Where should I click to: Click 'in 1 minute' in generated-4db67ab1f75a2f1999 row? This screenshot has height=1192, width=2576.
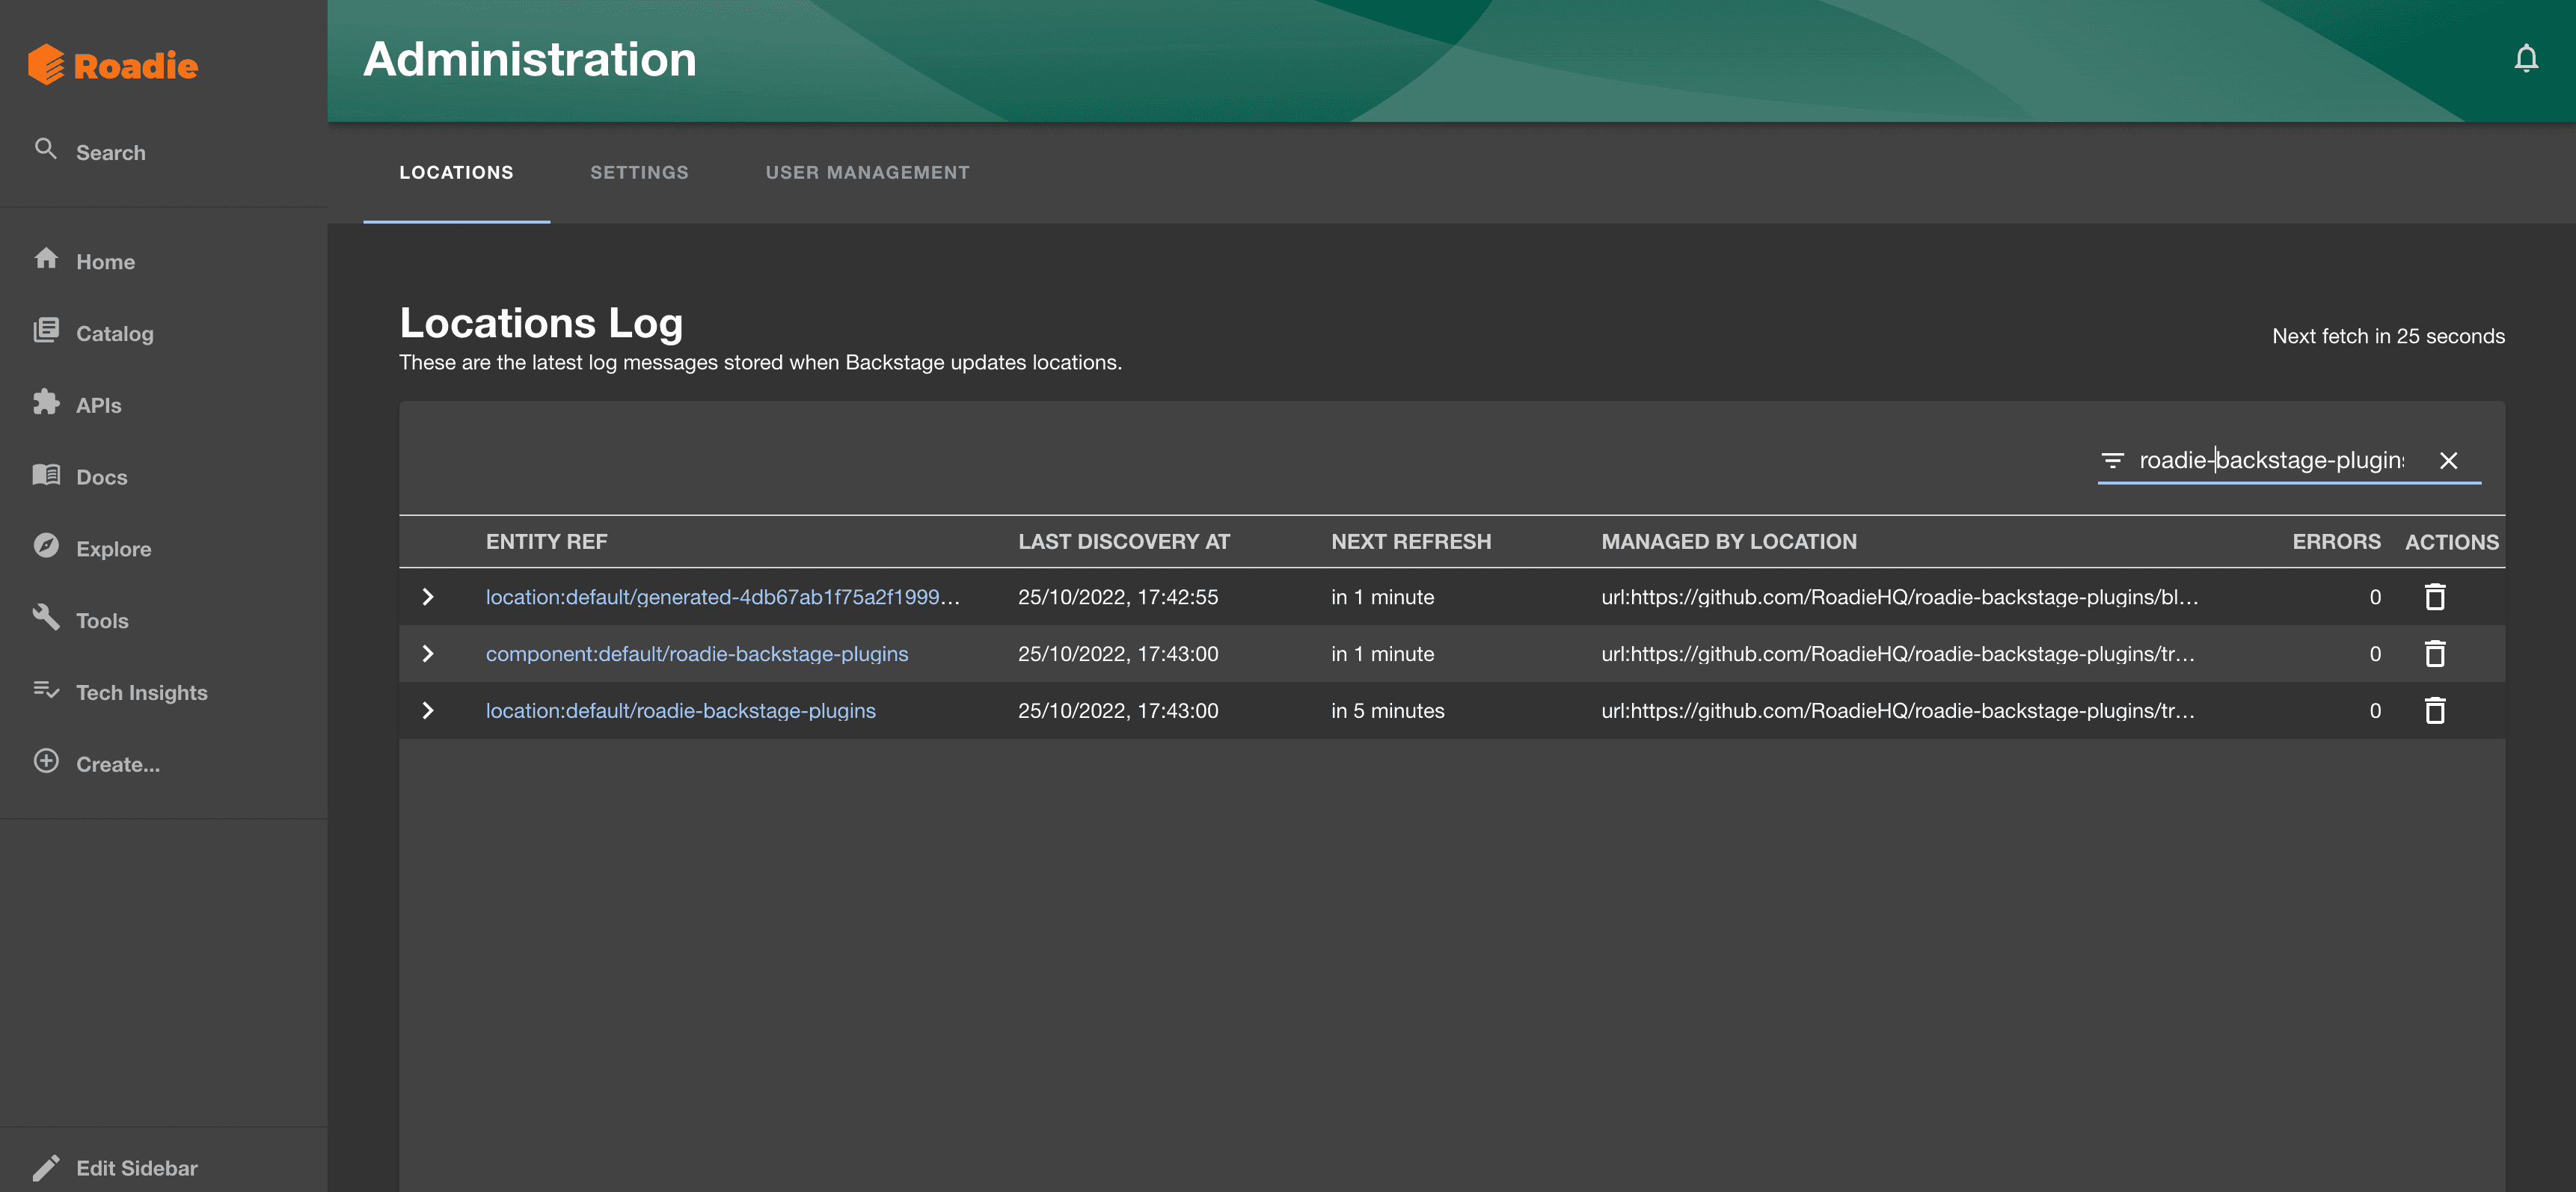[1382, 597]
